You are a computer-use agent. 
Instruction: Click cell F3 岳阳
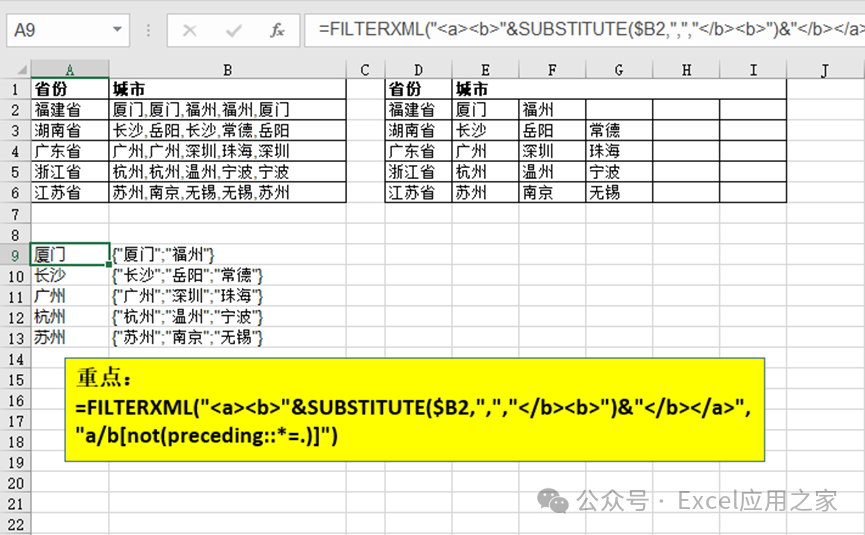point(552,131)
